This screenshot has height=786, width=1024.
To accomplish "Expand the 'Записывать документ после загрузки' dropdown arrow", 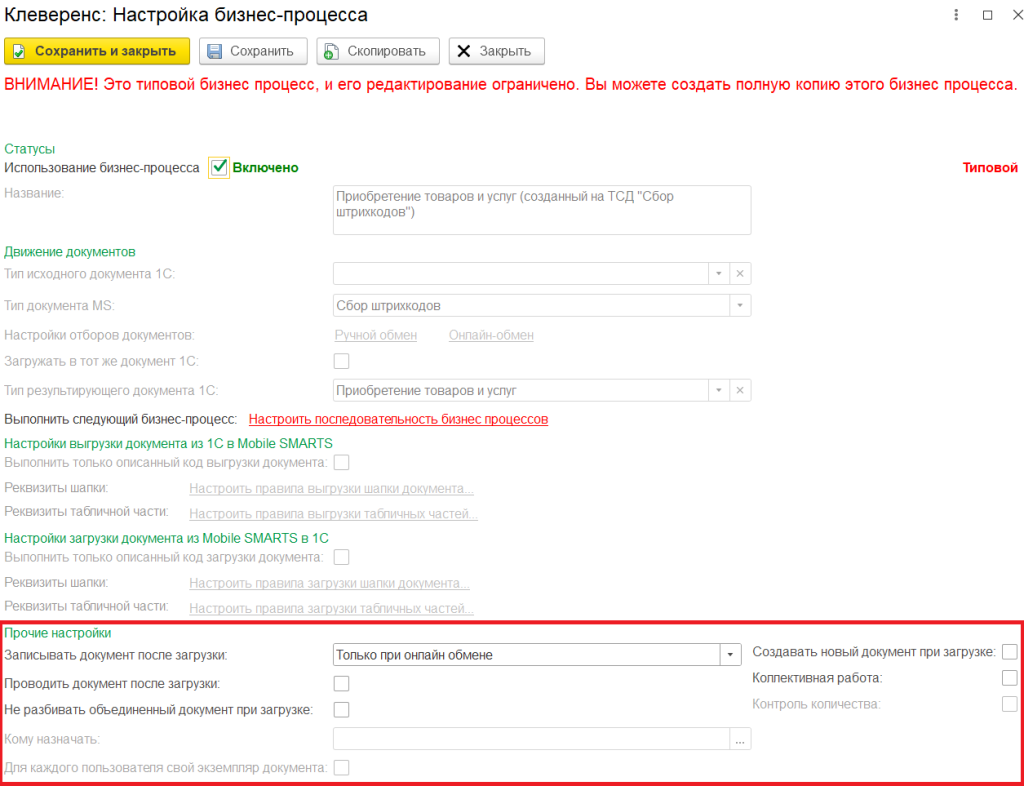I will coord(731,655).
